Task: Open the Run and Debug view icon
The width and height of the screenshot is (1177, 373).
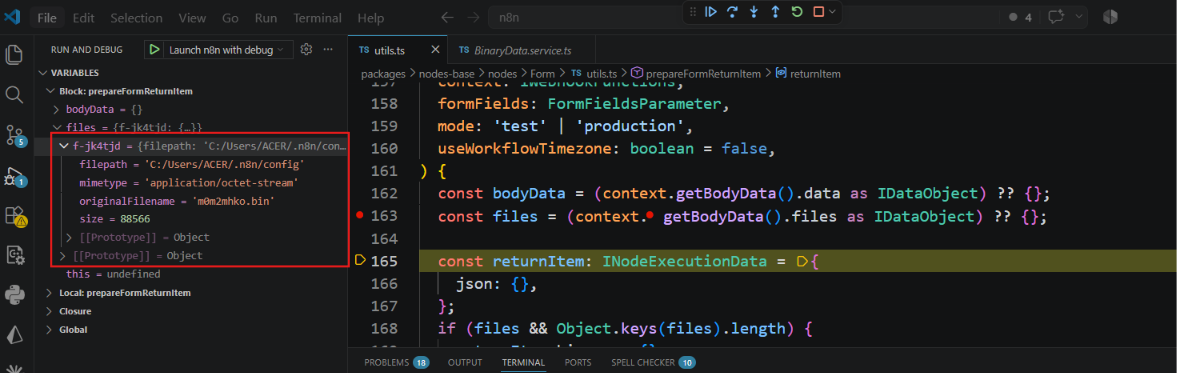Action: coord(14,176)
